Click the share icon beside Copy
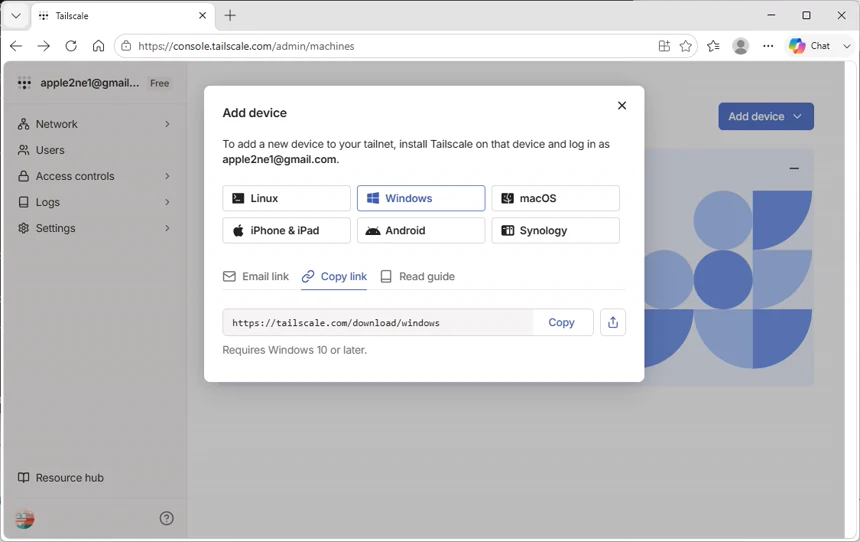The image size is (860, 542). click(613, 323)
